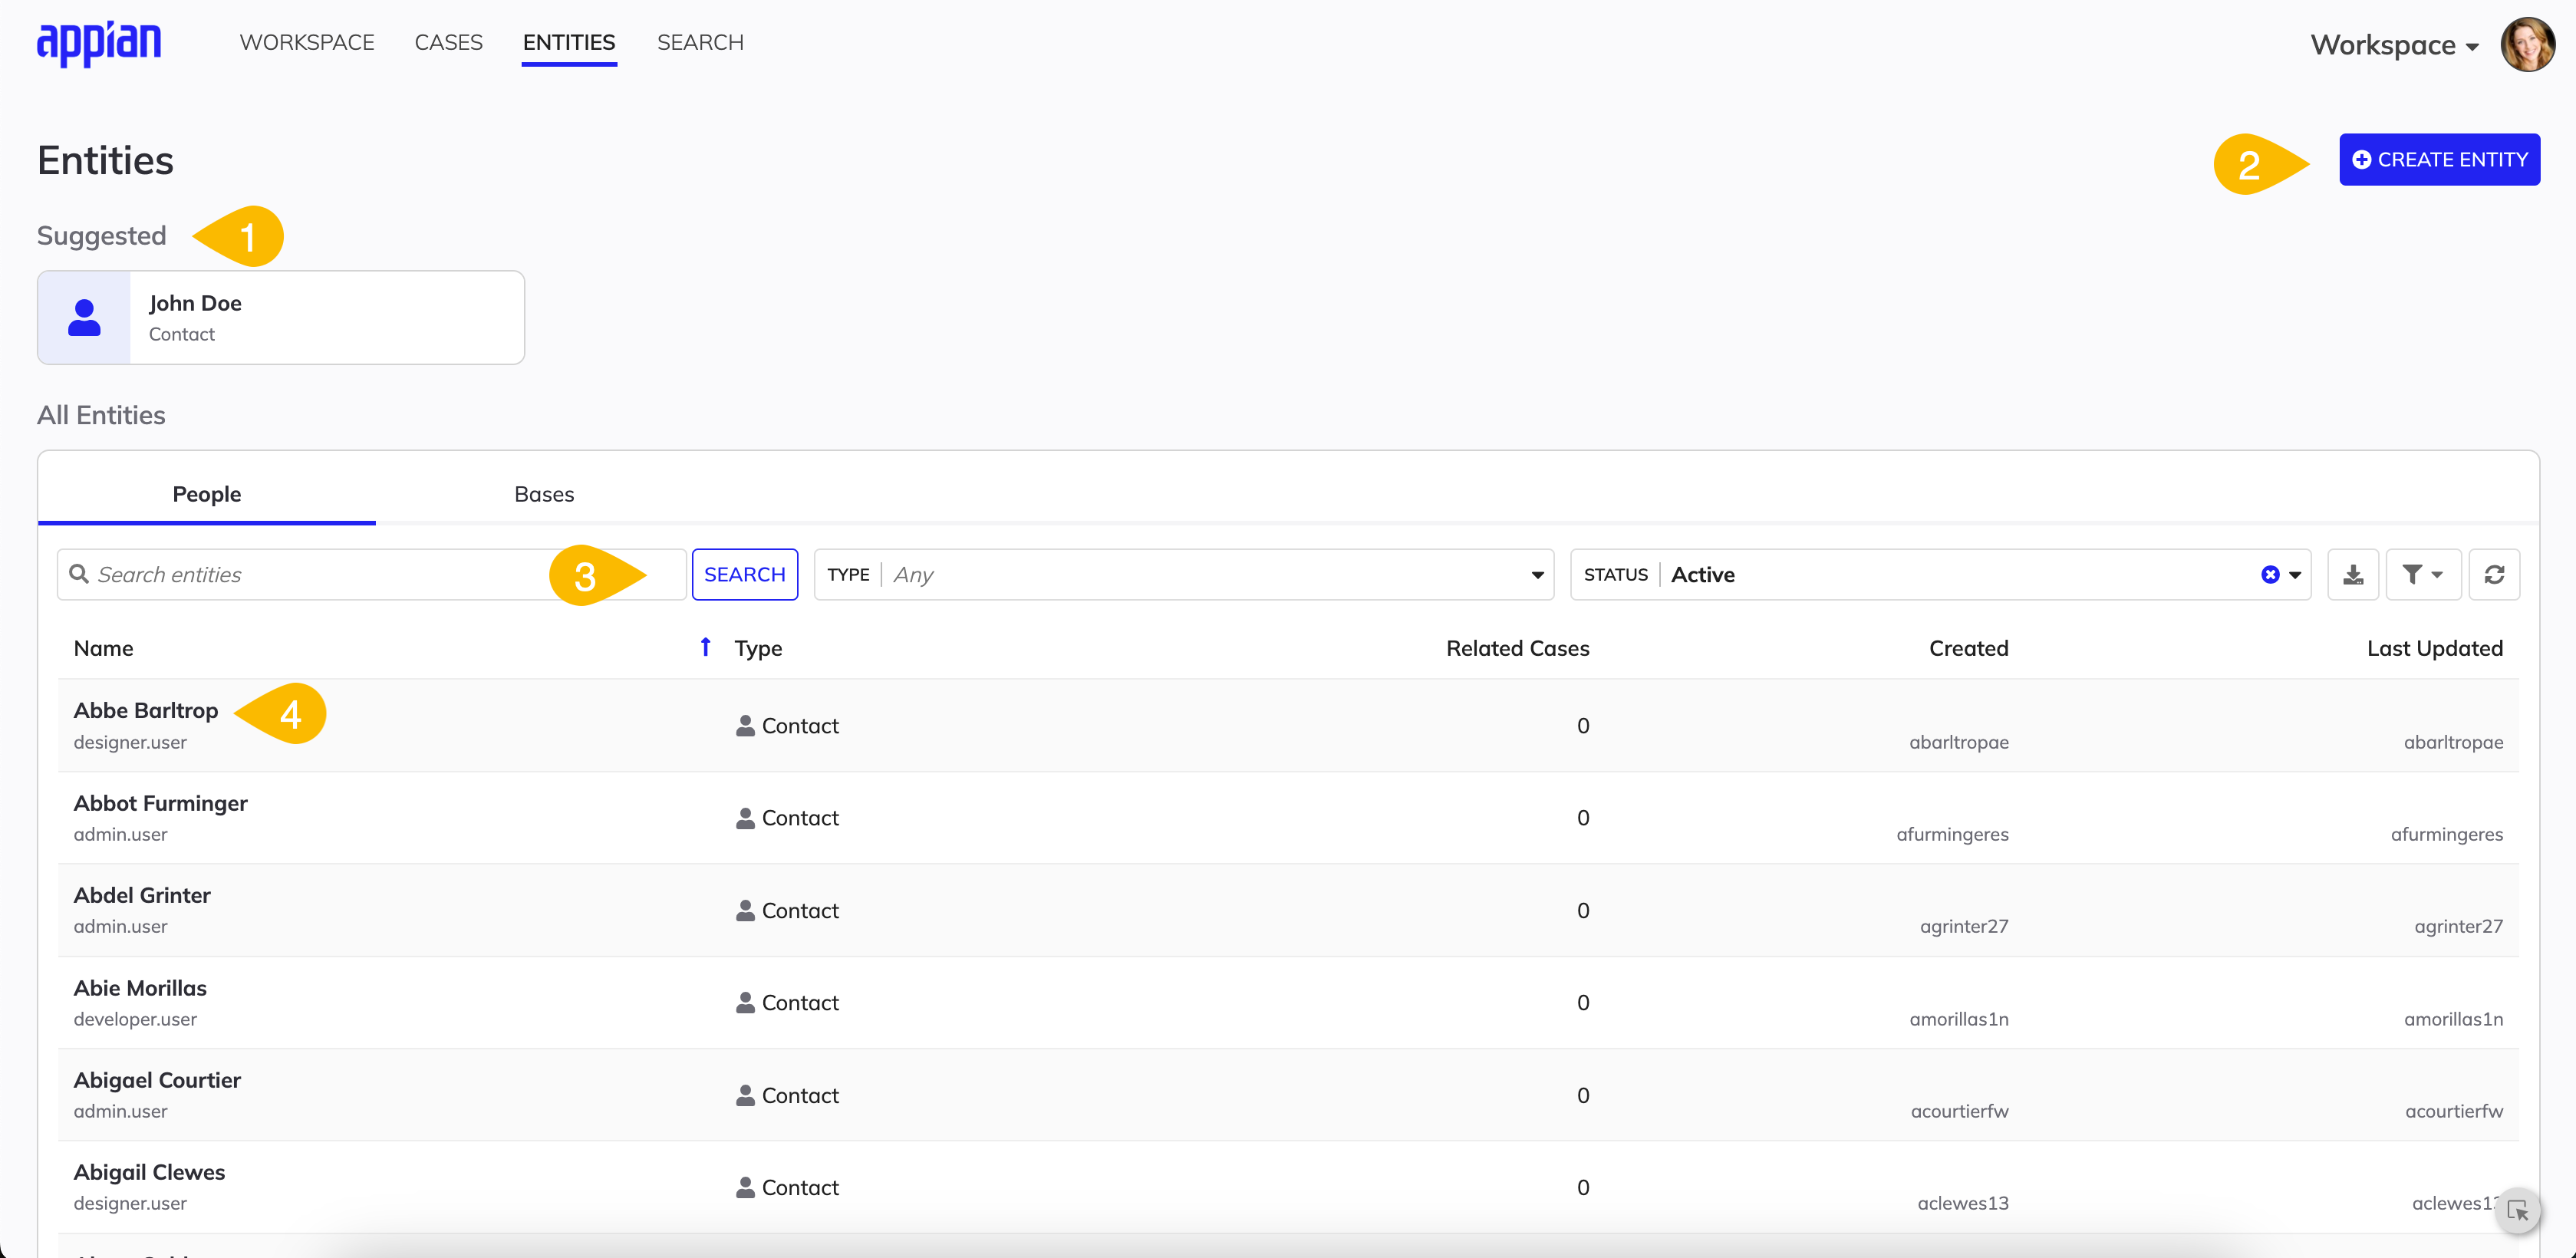Viewport: 2576px width, 1258px height.
Task: Click the contact icon in Abbe Barltrop's row
Action: (x=745, y=726)
